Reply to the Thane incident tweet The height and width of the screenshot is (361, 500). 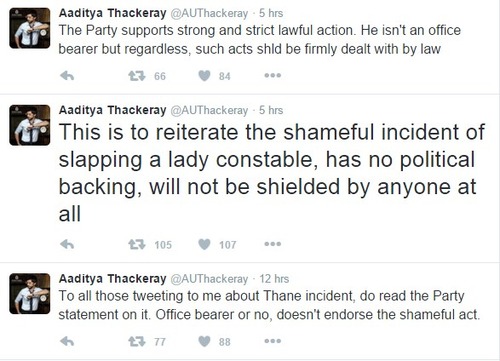coord(67,341)
